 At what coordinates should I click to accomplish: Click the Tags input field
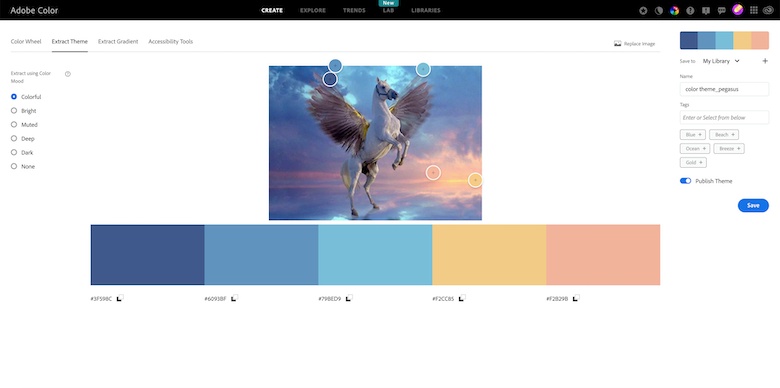pos(724,117)
